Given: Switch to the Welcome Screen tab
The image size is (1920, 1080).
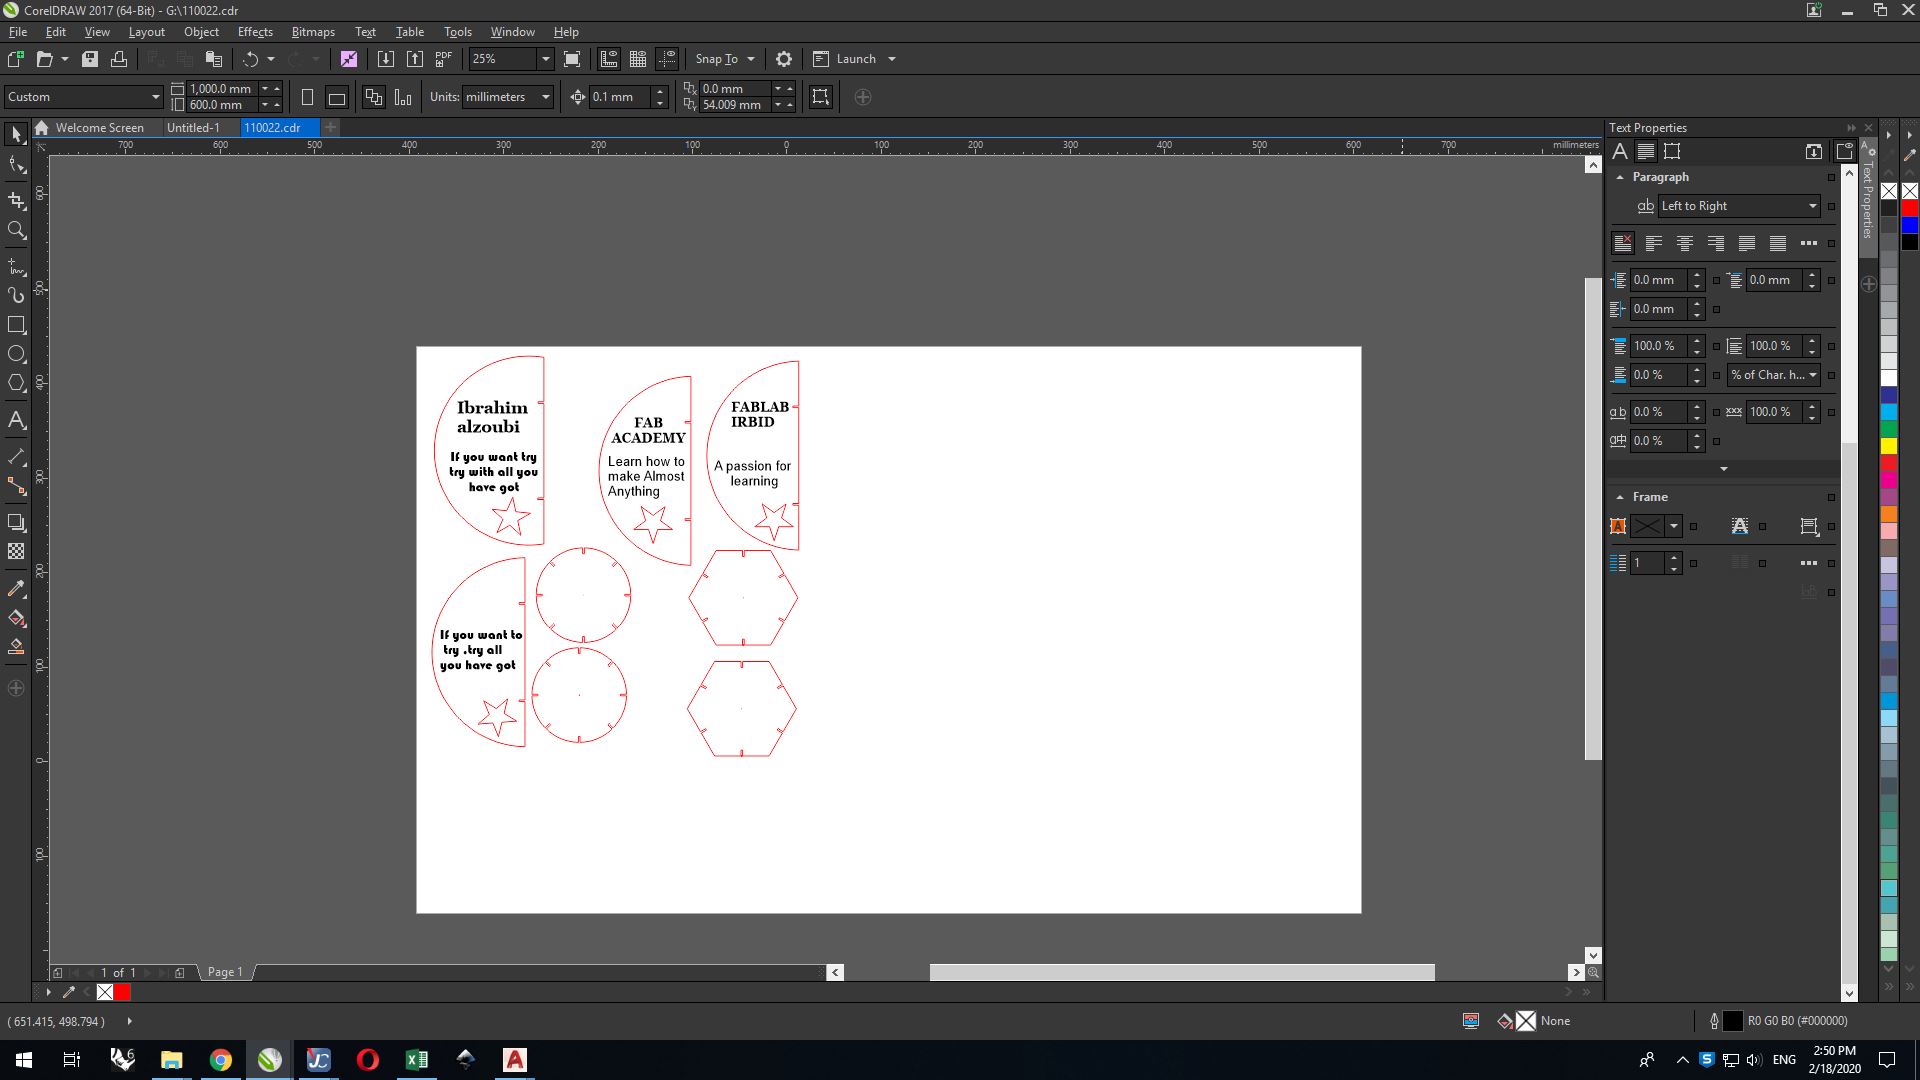Looking at the screenshot, I should coord(90,128).
